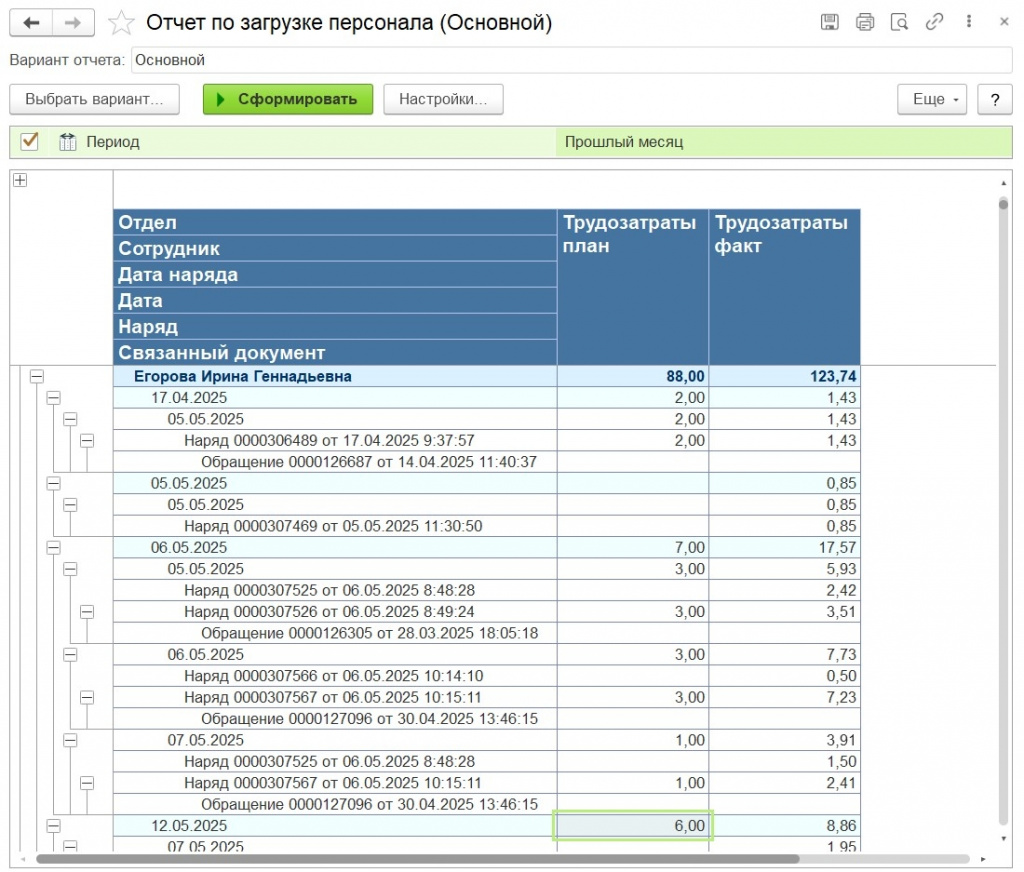Open help with the ? button
The height and width of the screenshot is (872, 1024).
(x=994, y=99)
